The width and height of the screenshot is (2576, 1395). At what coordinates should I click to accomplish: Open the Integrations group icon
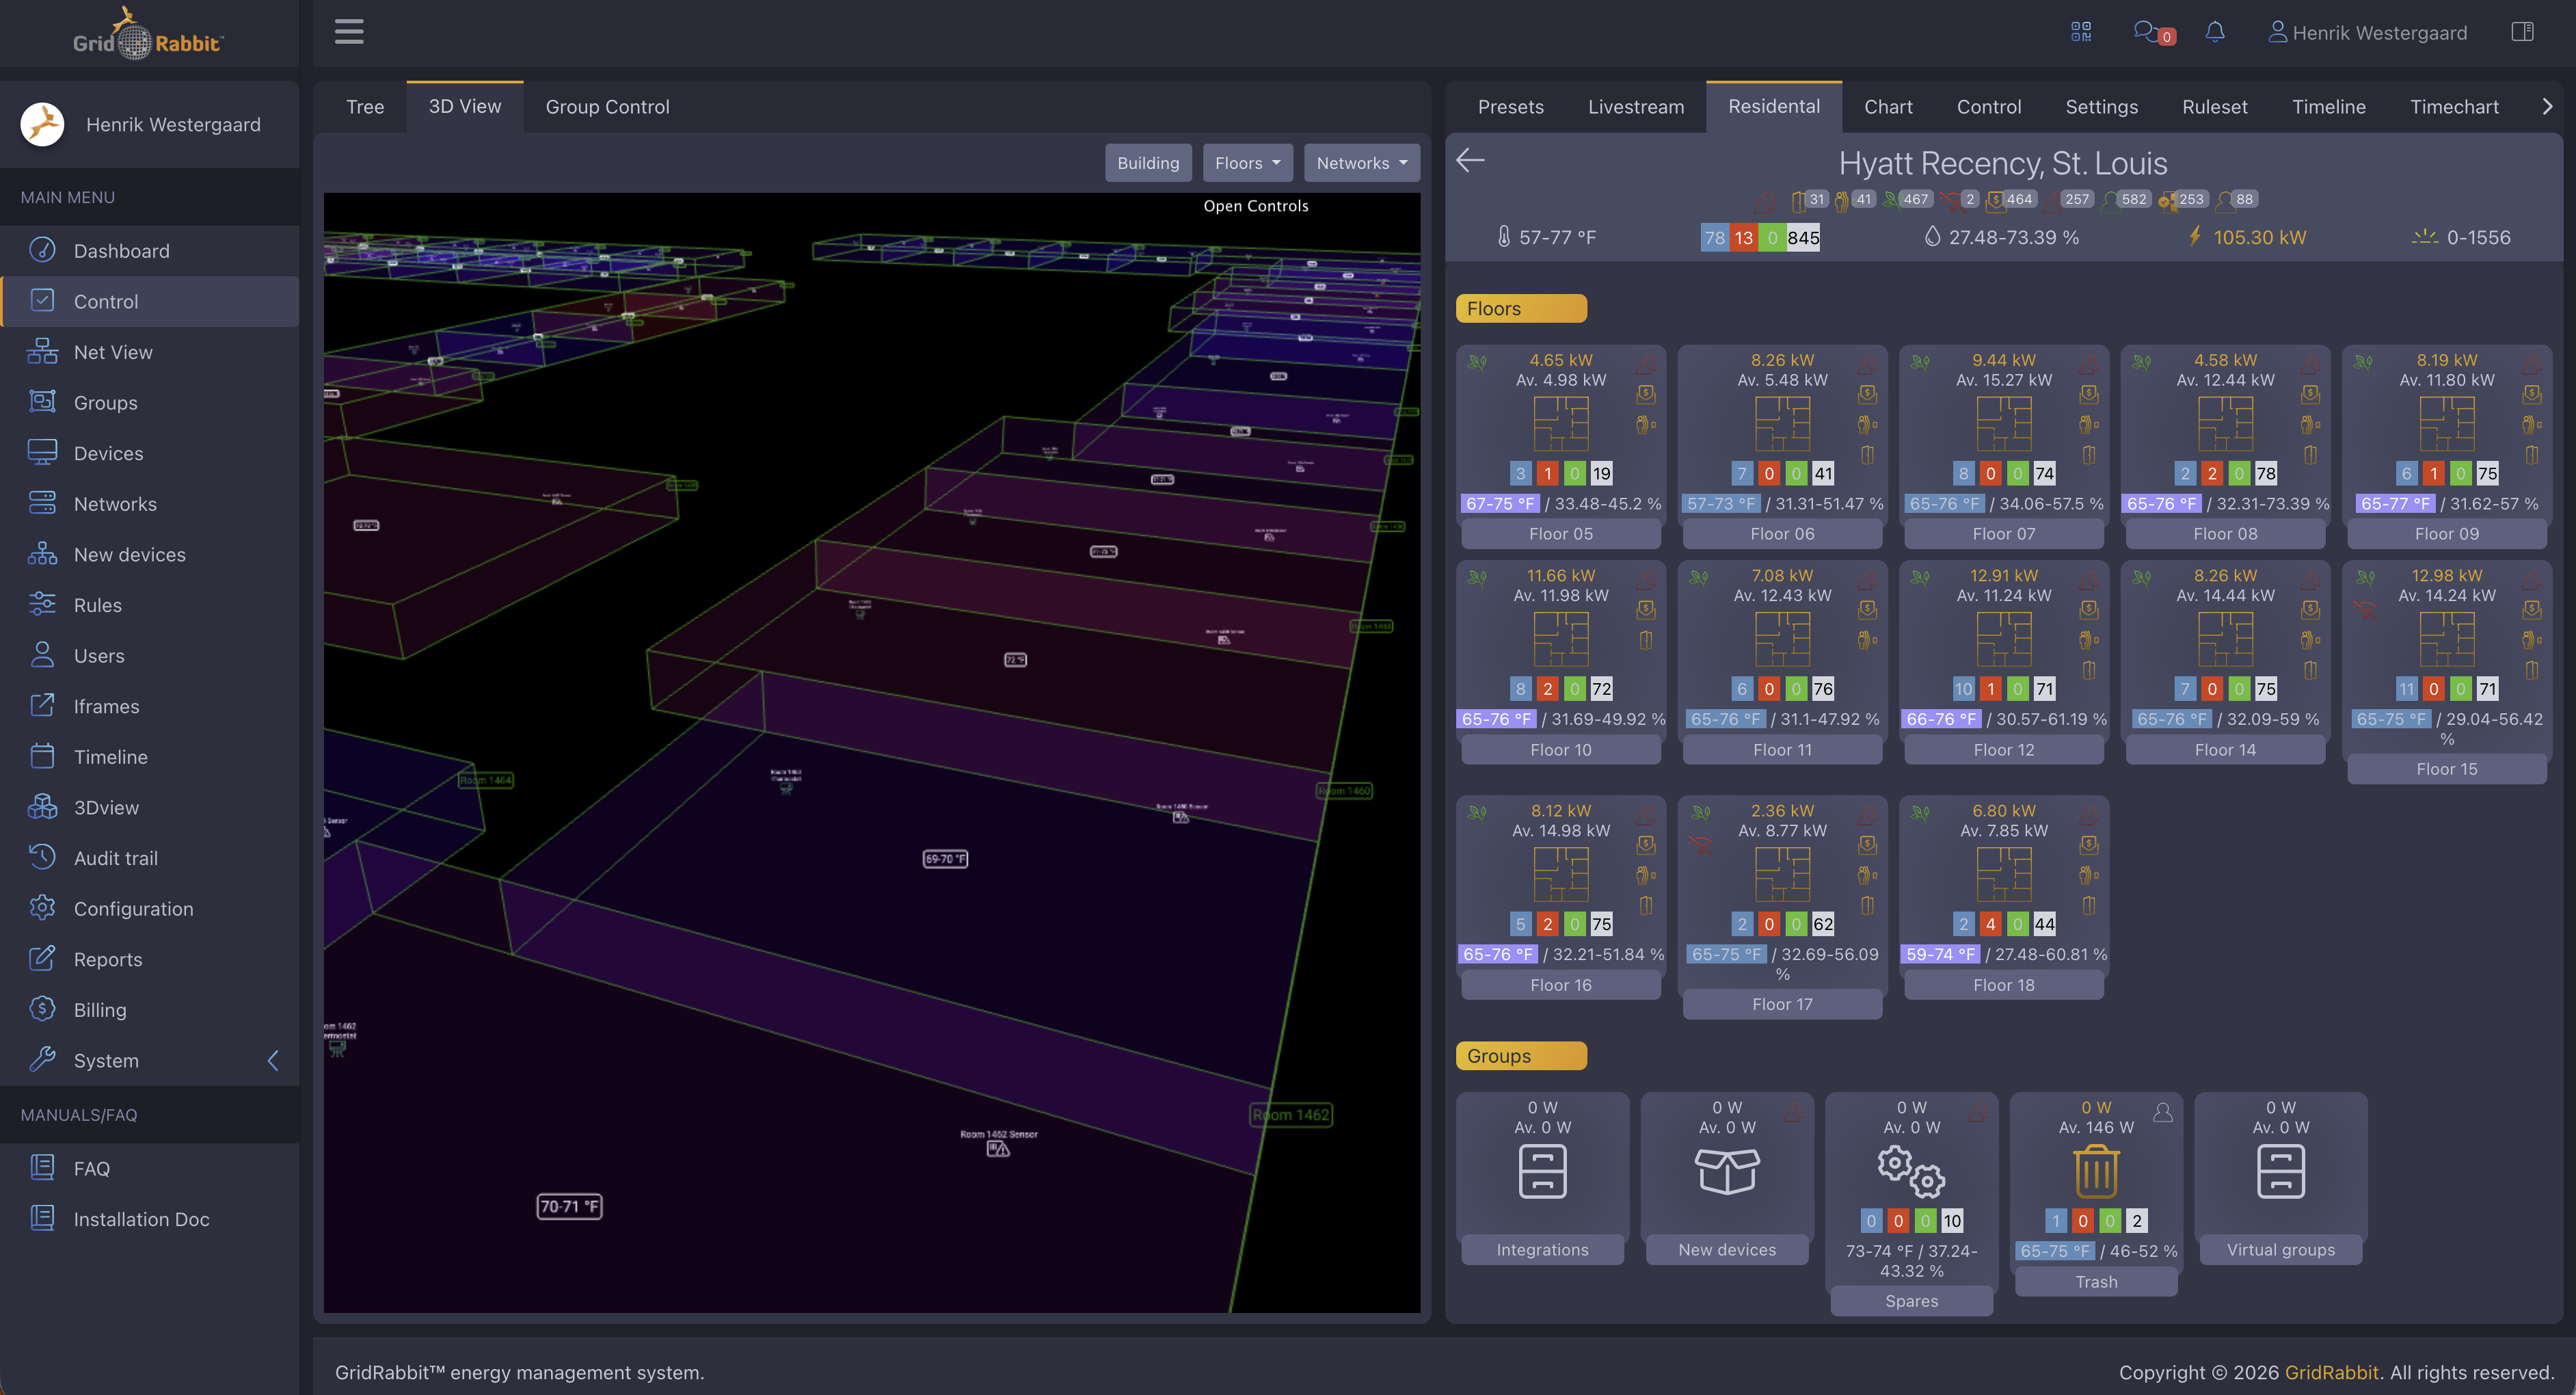pyautogui.click(x=1542, y=1171)
